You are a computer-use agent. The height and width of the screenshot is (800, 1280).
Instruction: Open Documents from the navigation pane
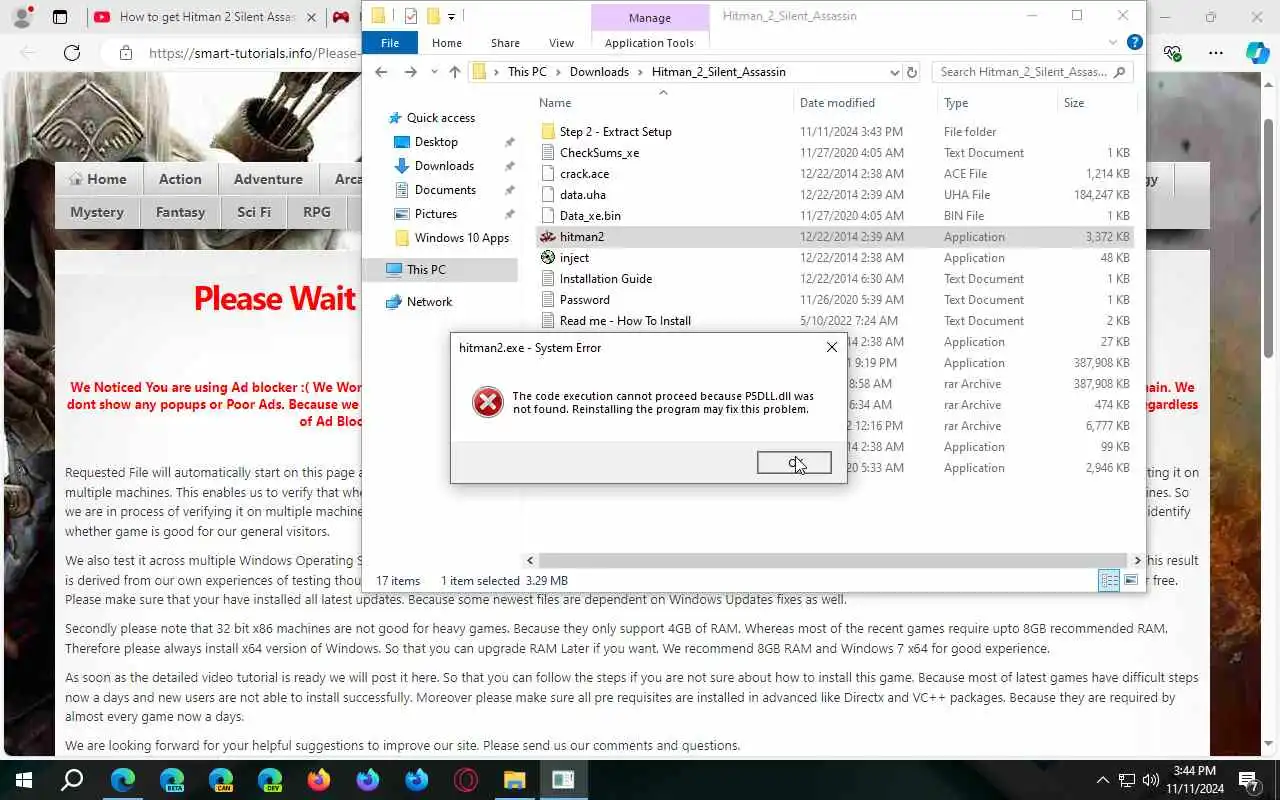click(x=445, y=190)
